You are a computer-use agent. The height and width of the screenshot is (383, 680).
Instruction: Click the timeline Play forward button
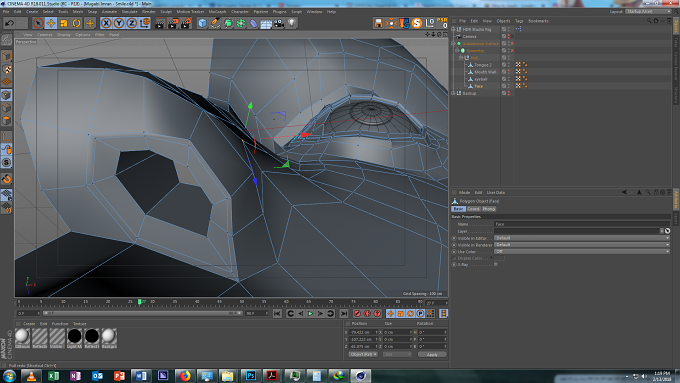coord(311,313)
